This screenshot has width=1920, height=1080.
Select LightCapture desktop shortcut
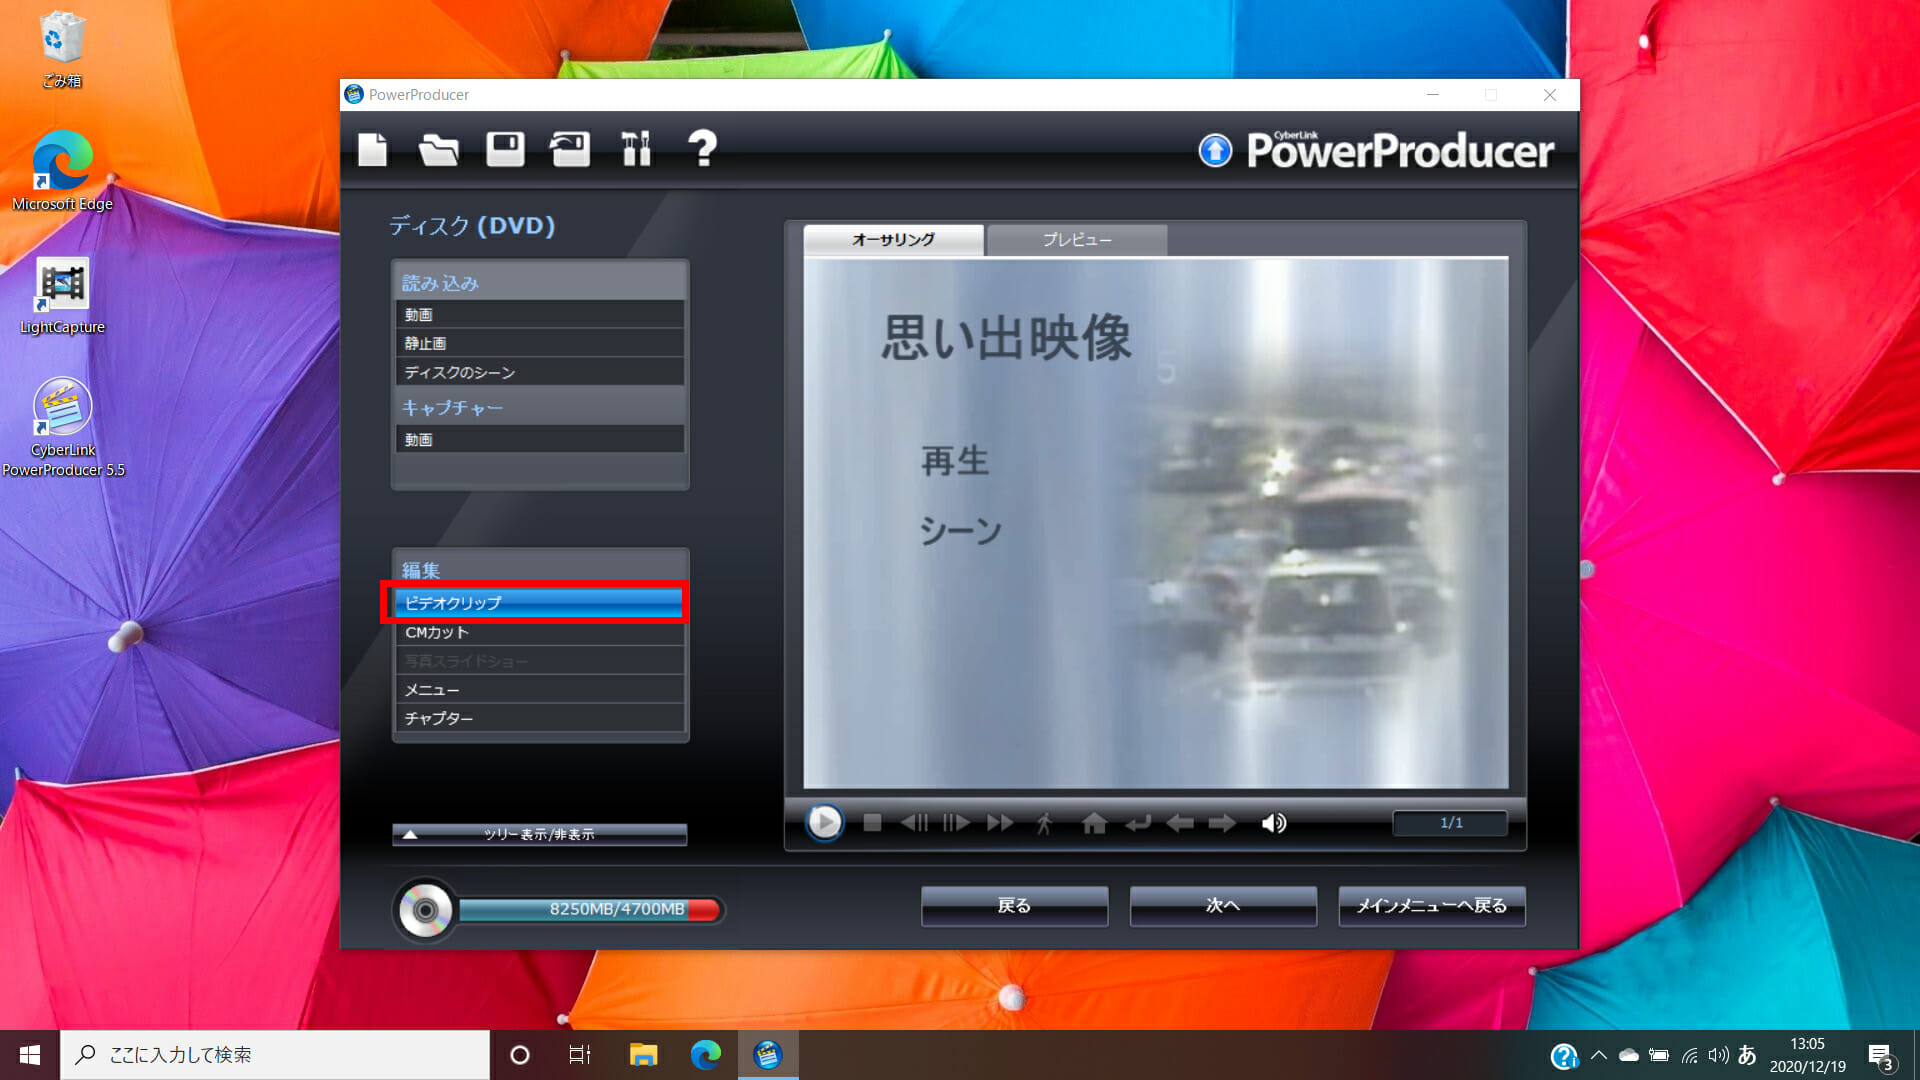click(x=62, y=296)
